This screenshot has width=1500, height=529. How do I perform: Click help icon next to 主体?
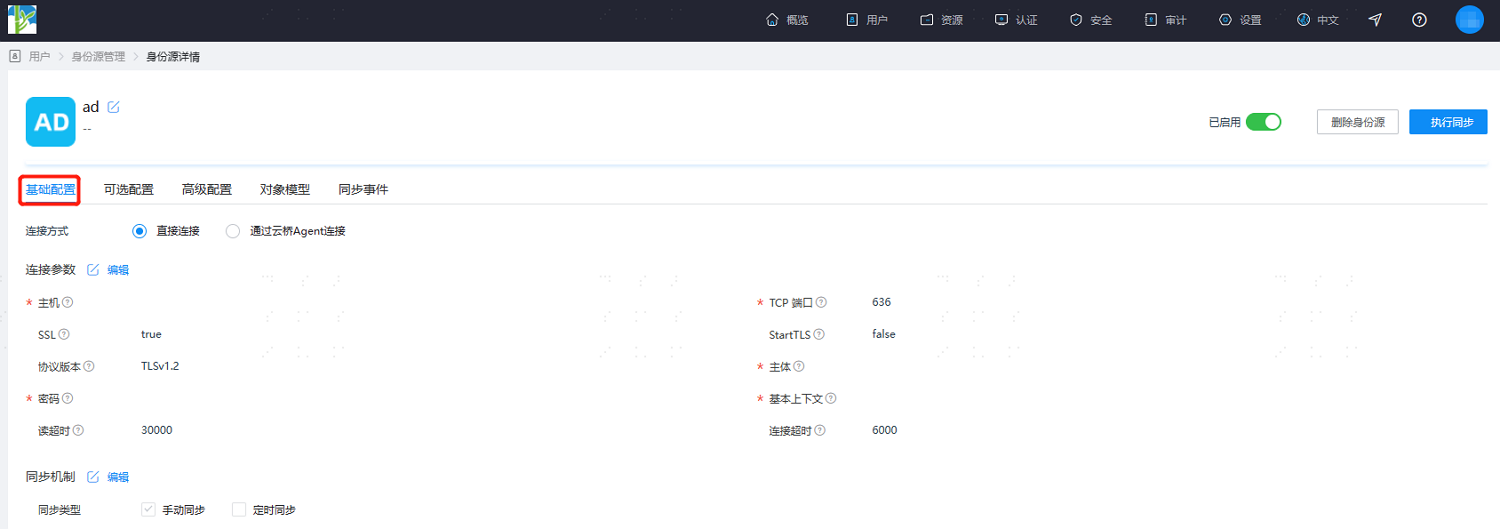pos(799,366)
